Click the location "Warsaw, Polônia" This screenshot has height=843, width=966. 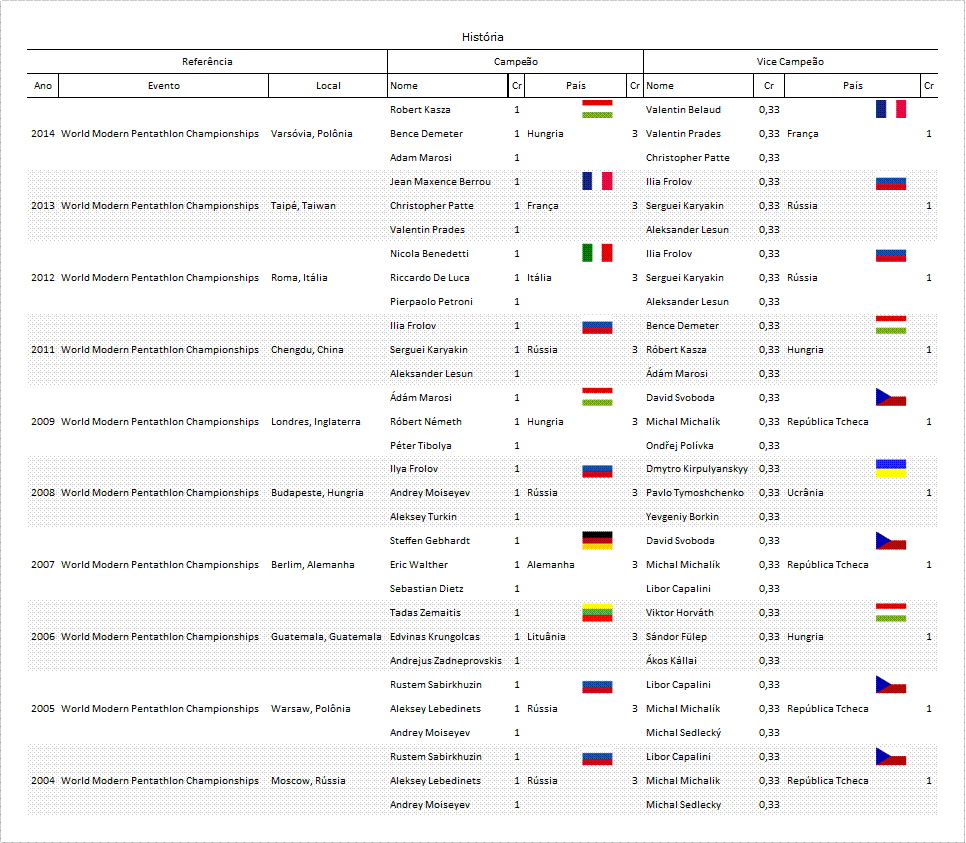pos(311,709)
